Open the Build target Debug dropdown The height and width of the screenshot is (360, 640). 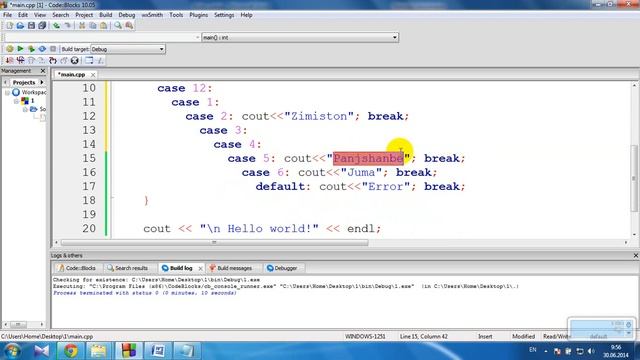click(127, 49)
